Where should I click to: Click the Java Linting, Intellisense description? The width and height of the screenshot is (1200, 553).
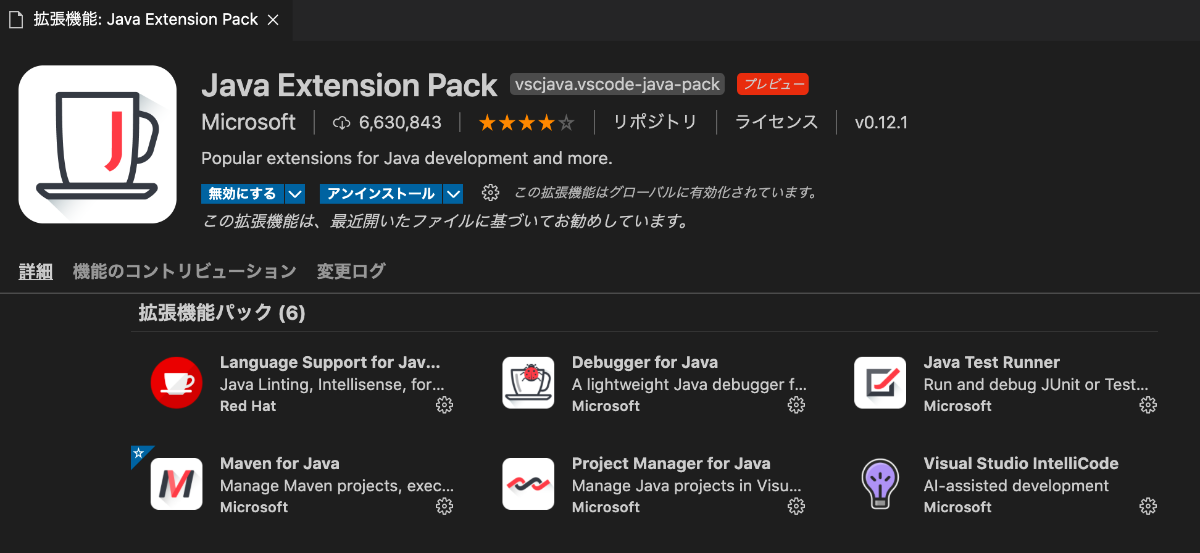pos(332,384)
